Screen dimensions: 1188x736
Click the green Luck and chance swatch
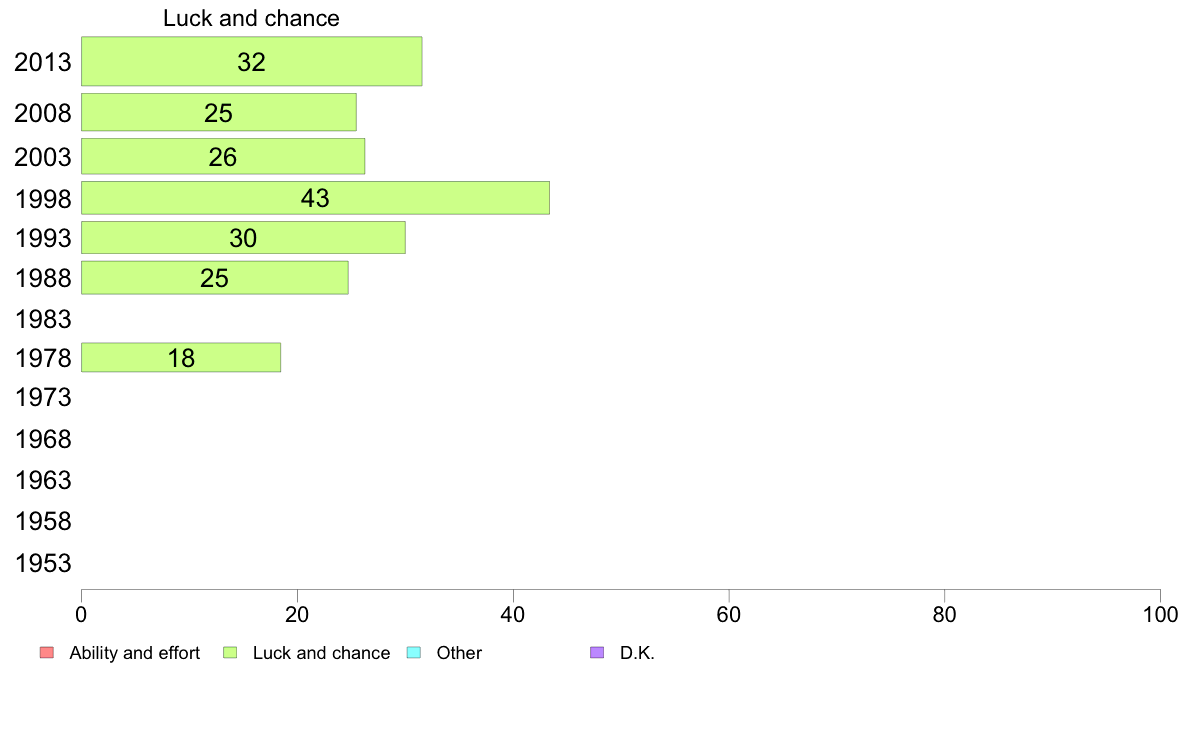(x=230, y=653)
